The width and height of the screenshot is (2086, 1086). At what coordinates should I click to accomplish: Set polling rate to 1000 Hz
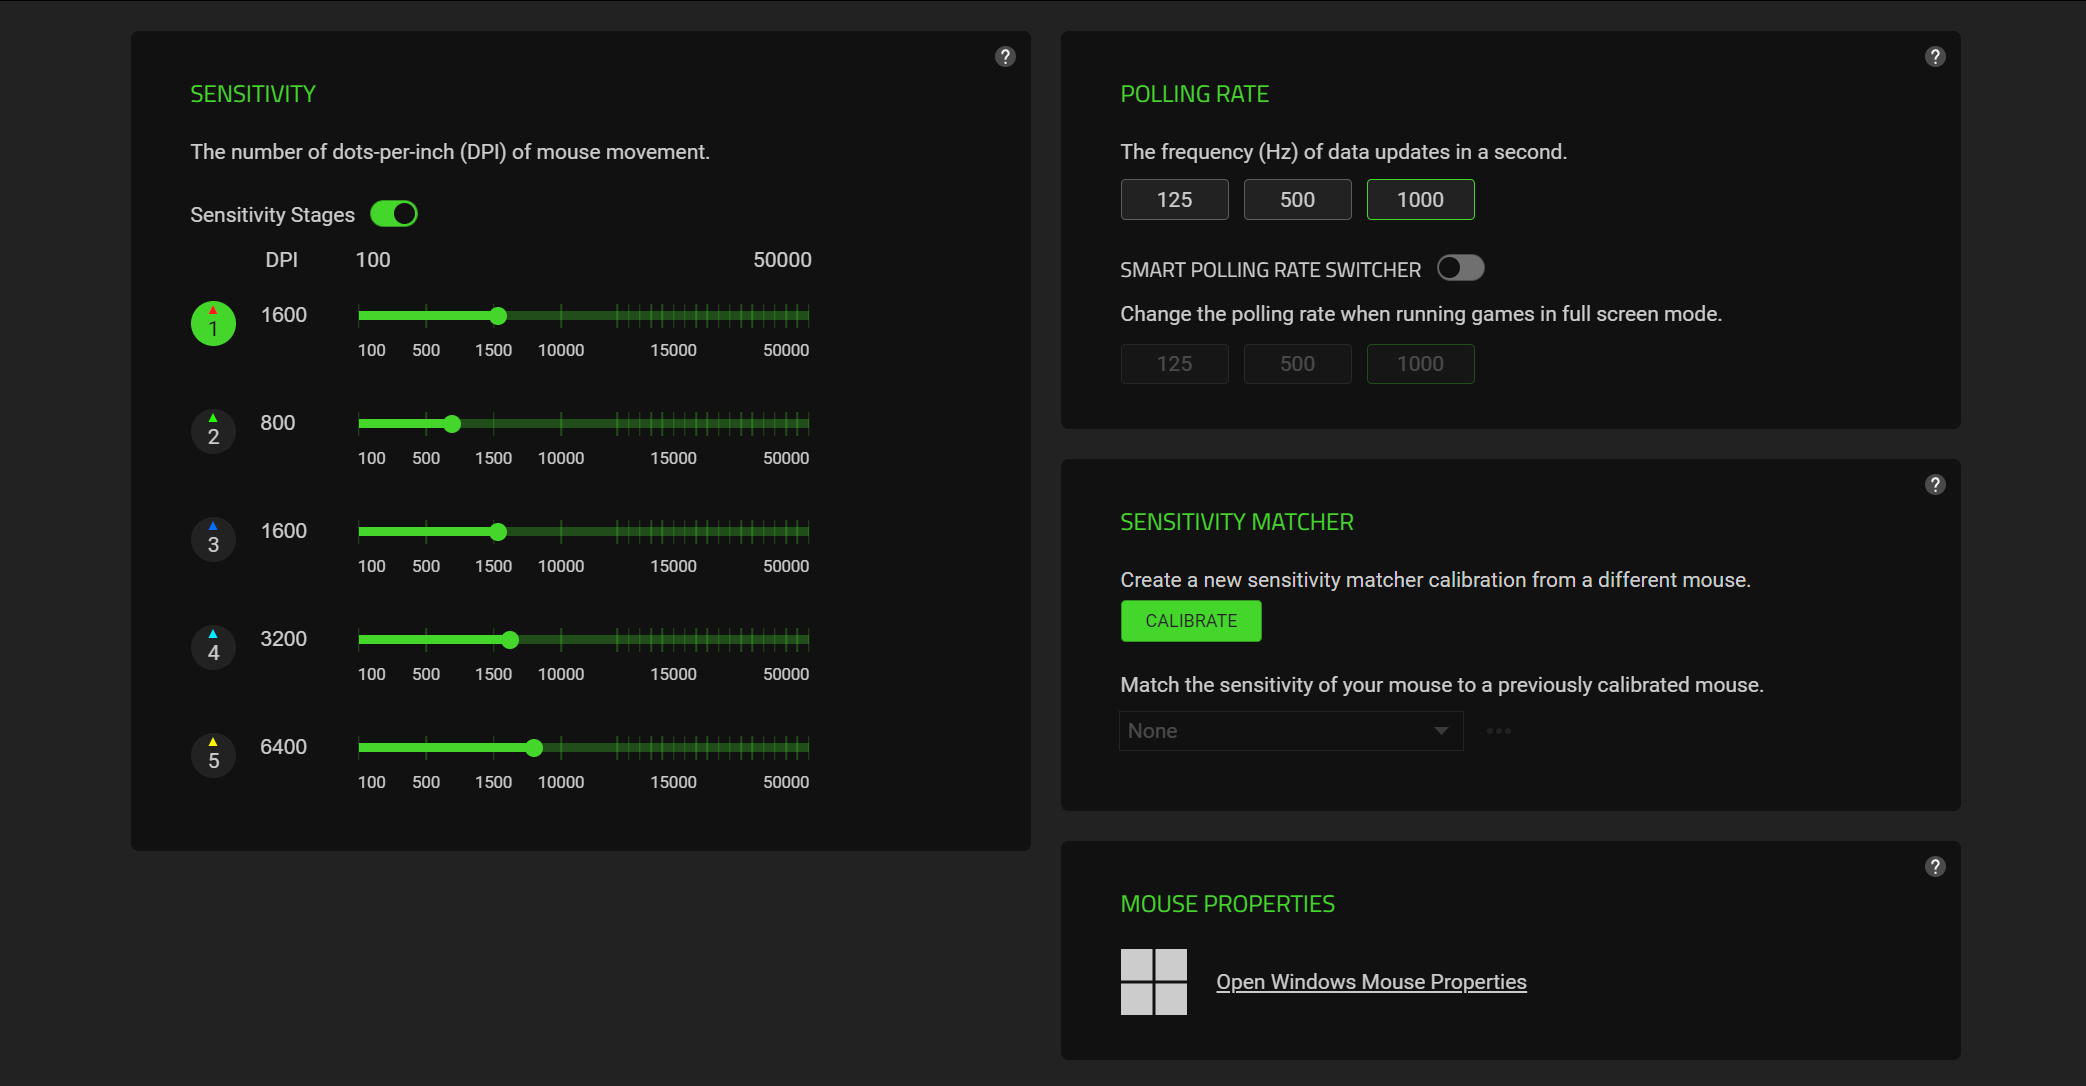(x=1420, y=200)
